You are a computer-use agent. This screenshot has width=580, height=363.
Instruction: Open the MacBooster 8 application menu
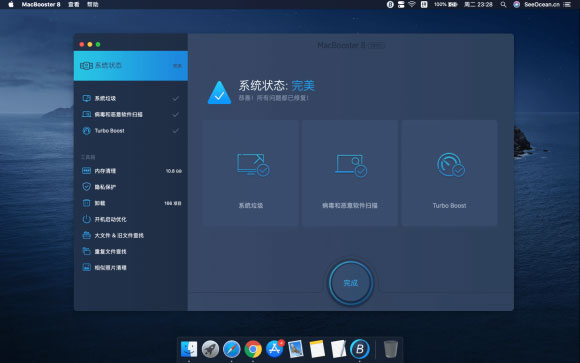[41, 4]
